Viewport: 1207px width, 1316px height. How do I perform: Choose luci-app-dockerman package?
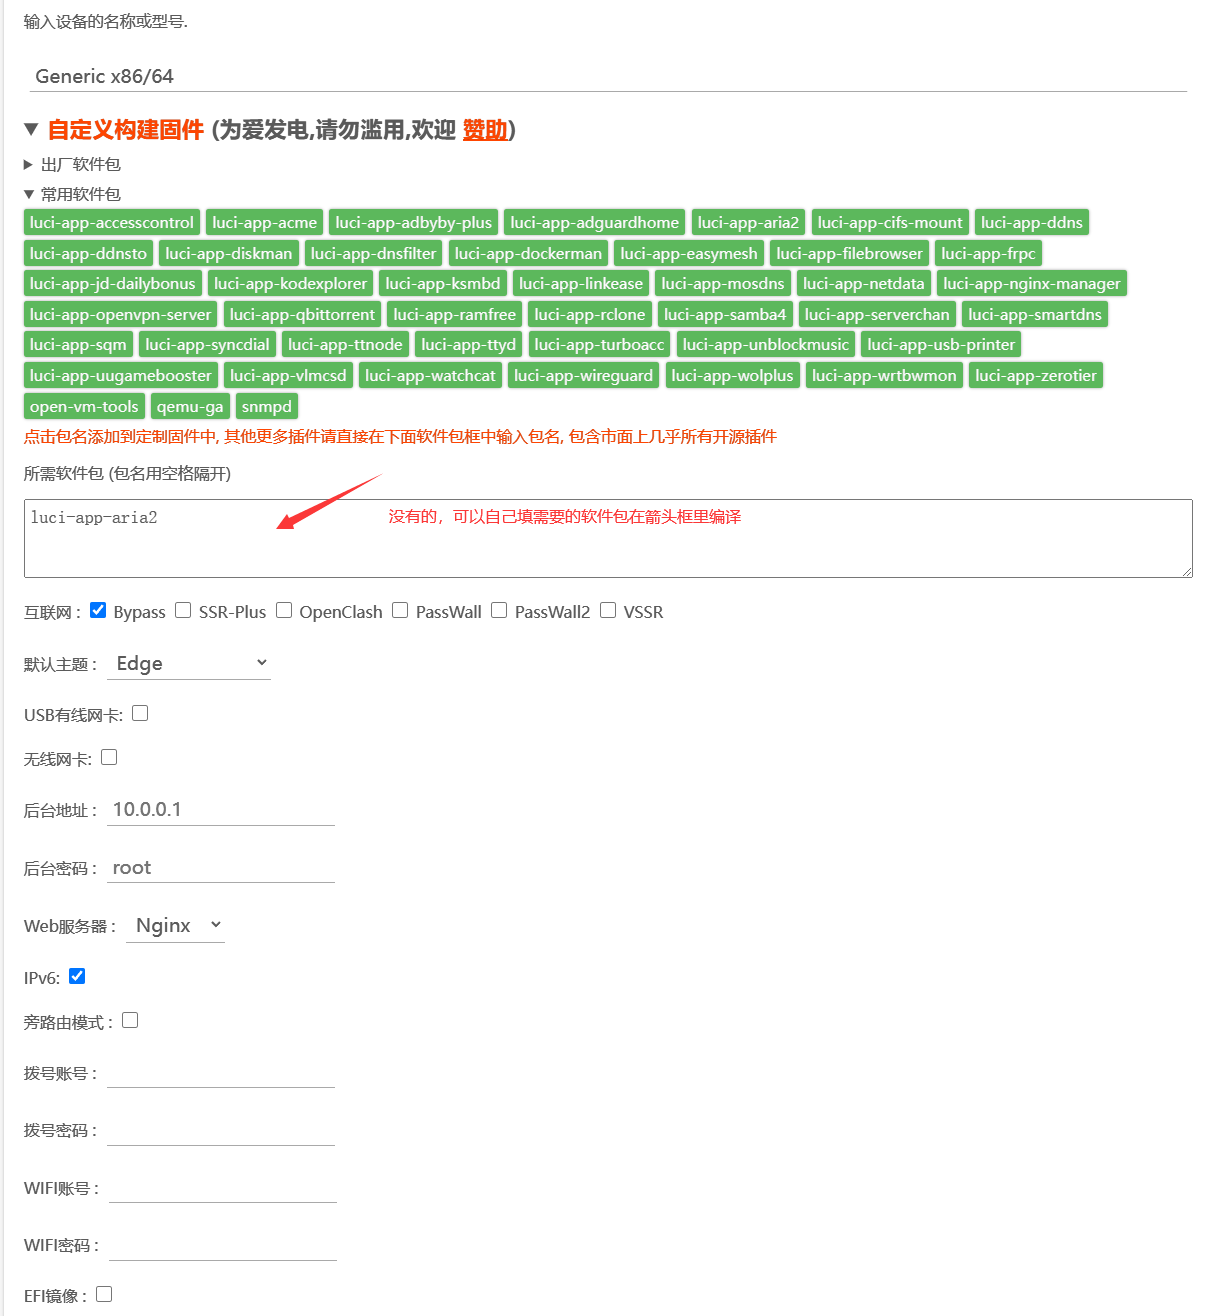click(528, 253)
